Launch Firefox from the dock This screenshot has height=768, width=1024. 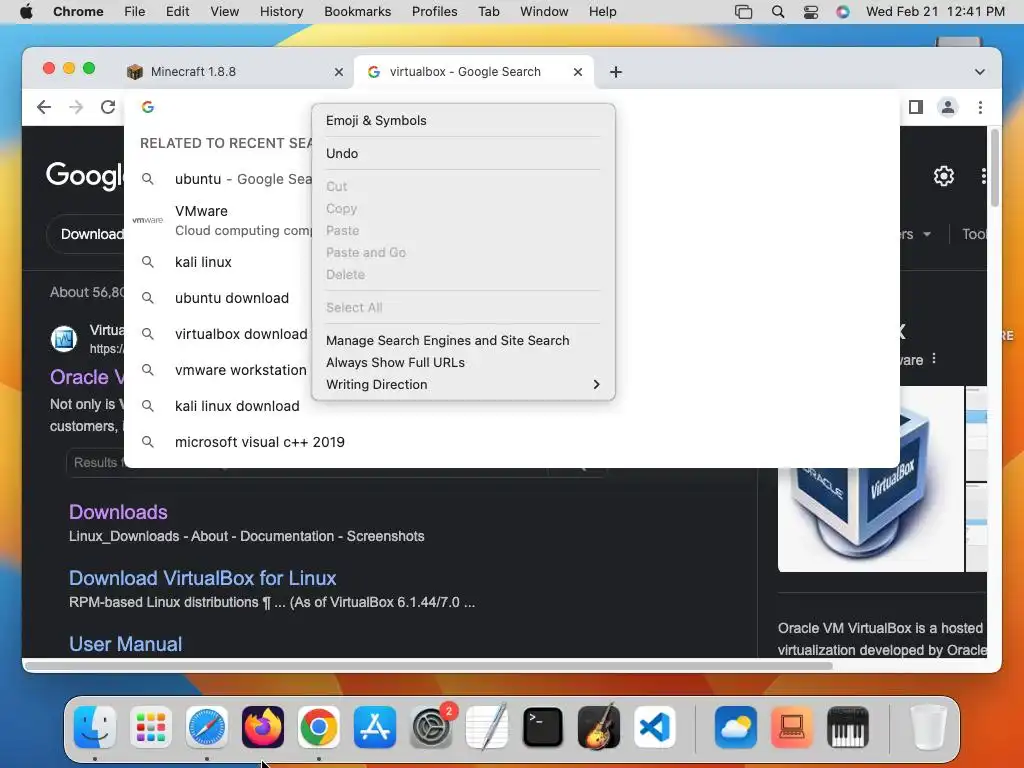263,726
